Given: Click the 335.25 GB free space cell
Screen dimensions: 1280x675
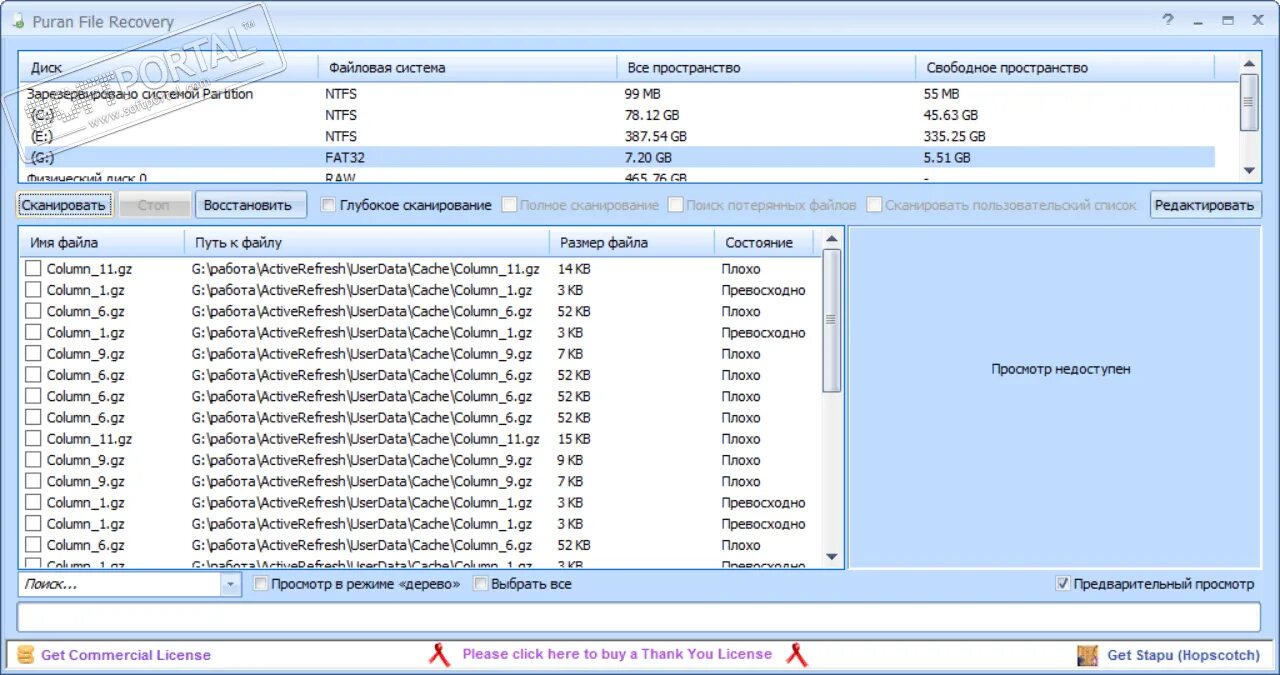Looking at the screenshot, I should [955, 136].
